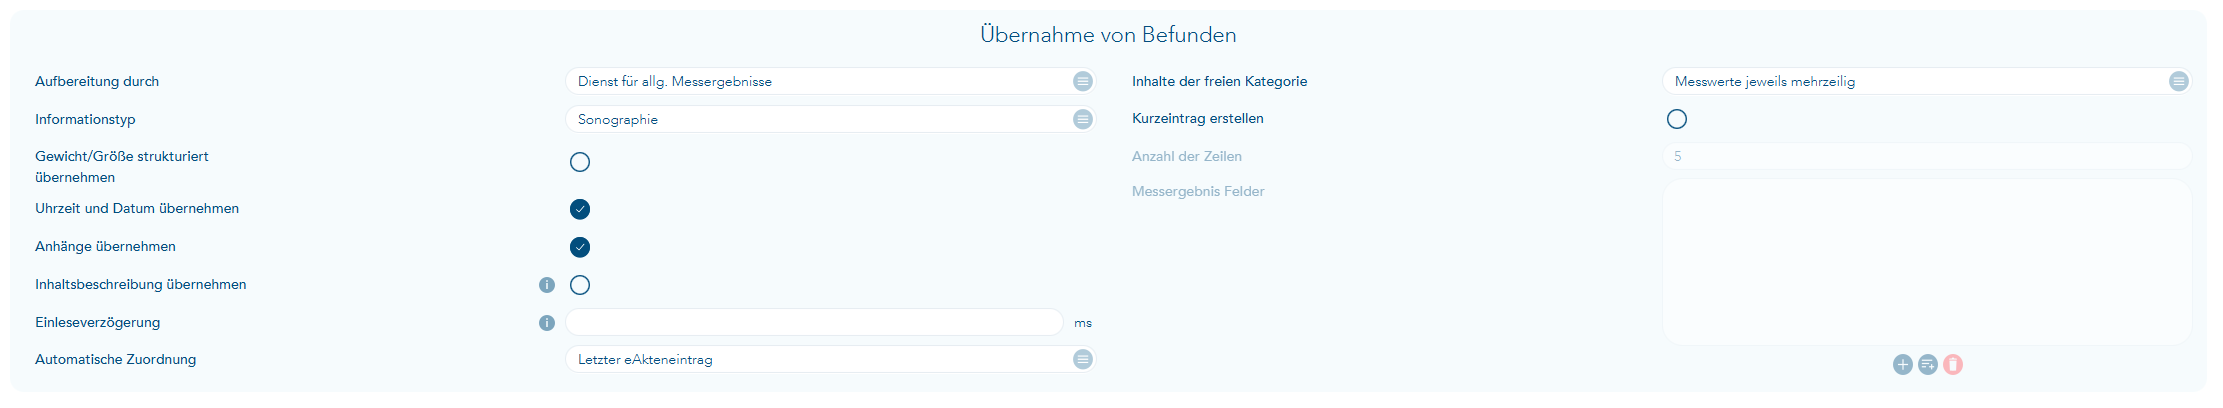The height and width of the screenshot is (408, 2223).
Task: Enable Inhaltsbeschreibung übernehmen checkbox
Action: tap(580, 285)
